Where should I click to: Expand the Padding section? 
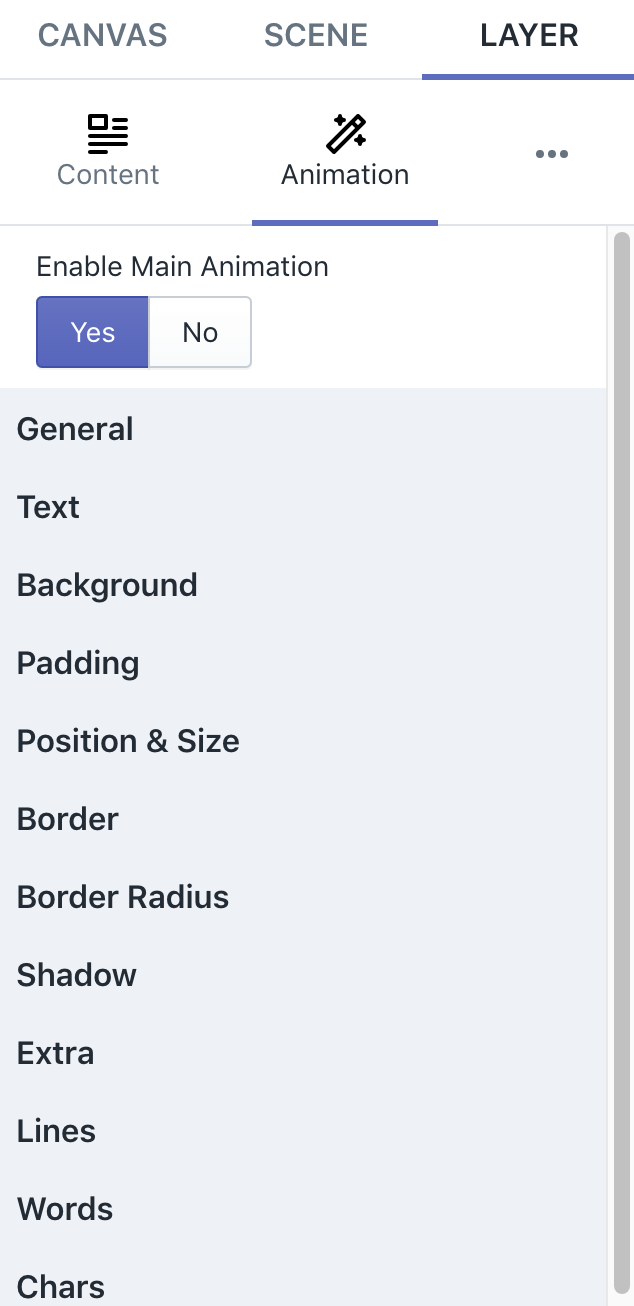(77, 663)
